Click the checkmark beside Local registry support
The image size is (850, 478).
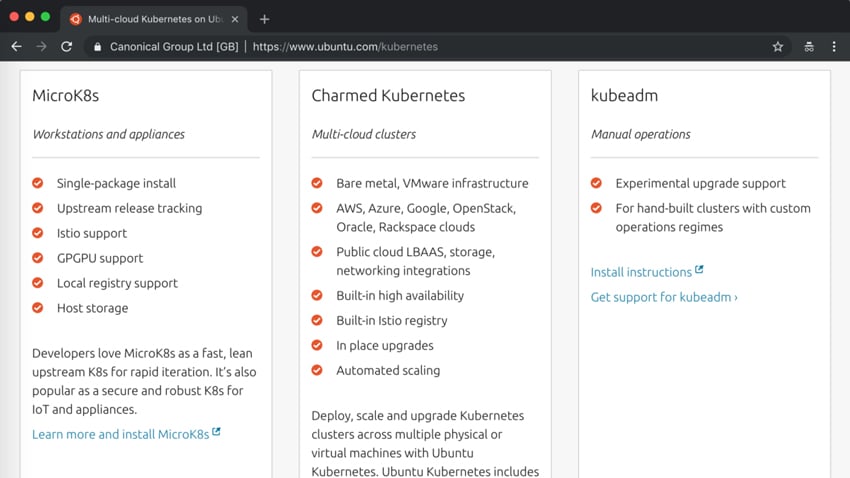tap(37, 283)
